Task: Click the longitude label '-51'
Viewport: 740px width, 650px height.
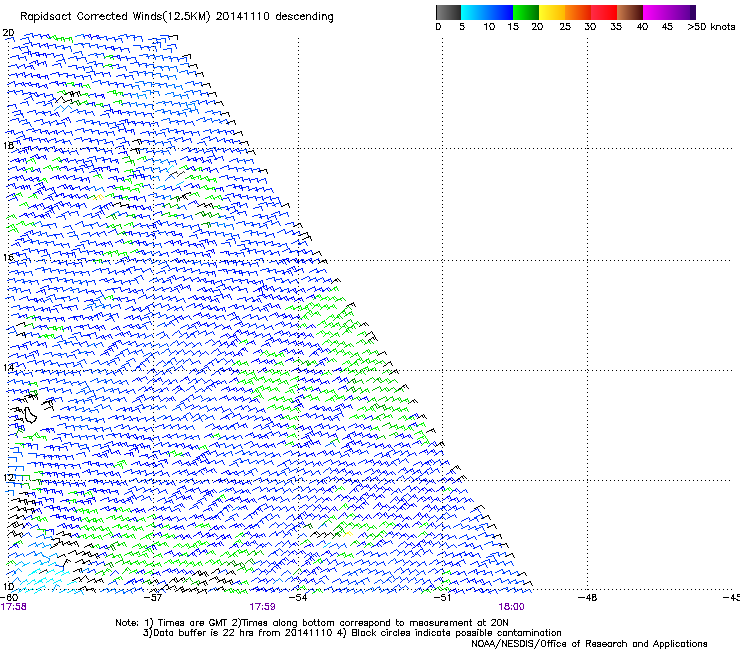Action: point(442,598)
